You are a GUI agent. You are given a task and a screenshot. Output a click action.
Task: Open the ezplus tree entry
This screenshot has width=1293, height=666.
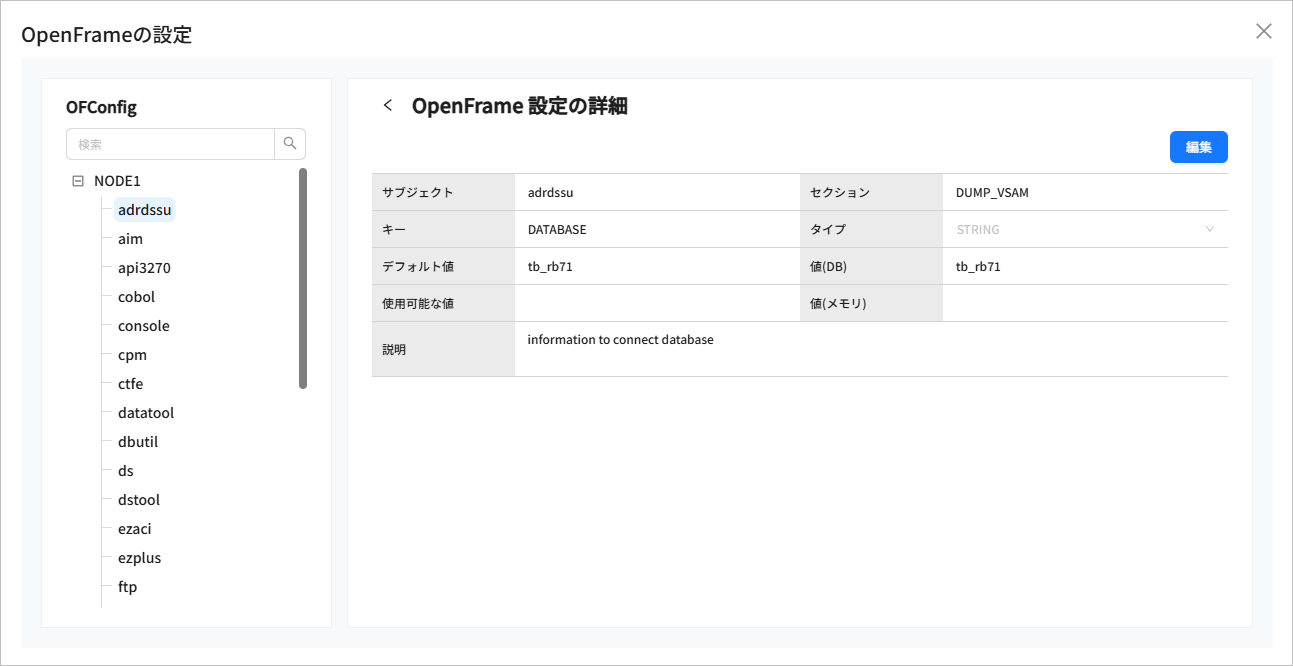[139, 558]
